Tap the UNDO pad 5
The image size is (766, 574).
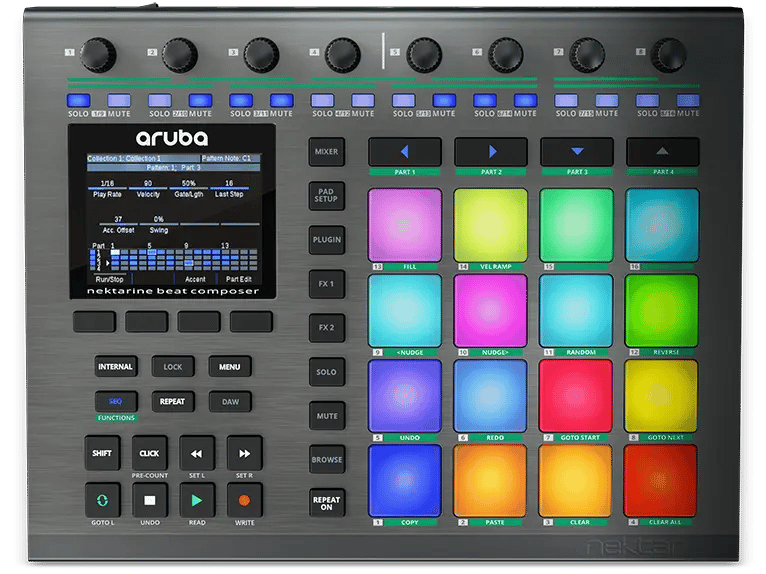tap(404, 396)
